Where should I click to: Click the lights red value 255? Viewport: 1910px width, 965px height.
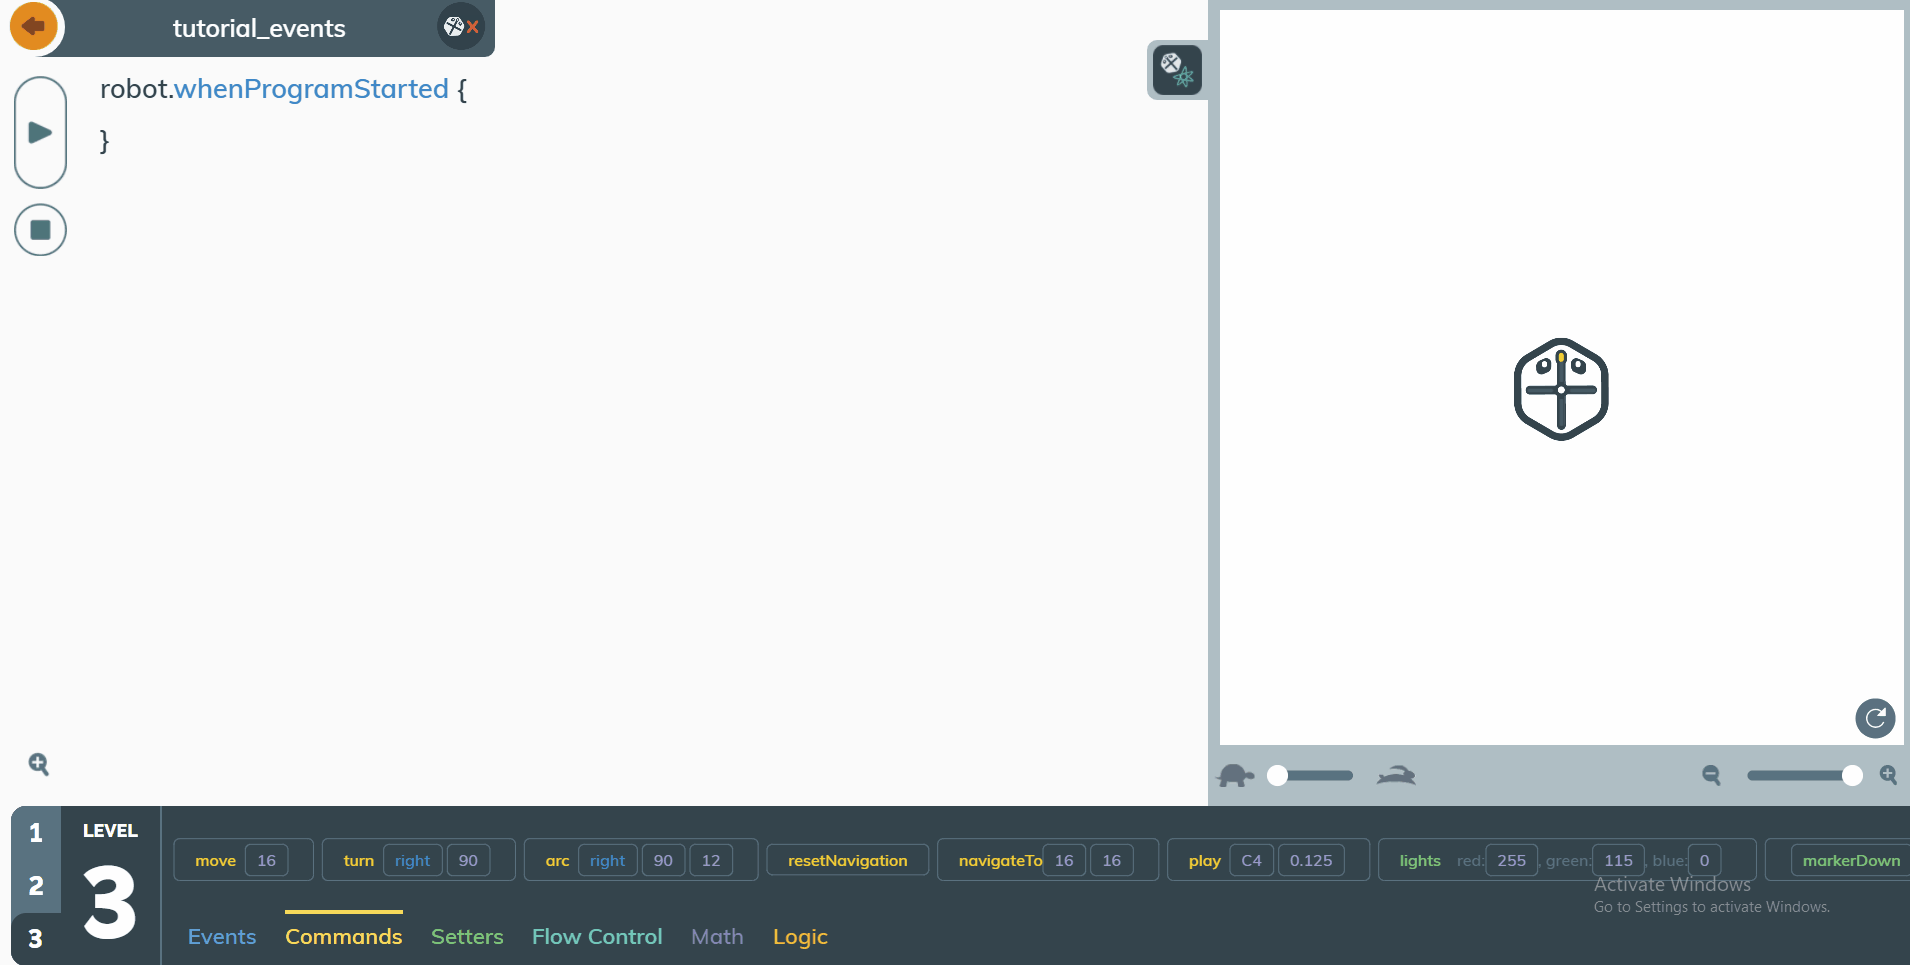(1511, 861)
